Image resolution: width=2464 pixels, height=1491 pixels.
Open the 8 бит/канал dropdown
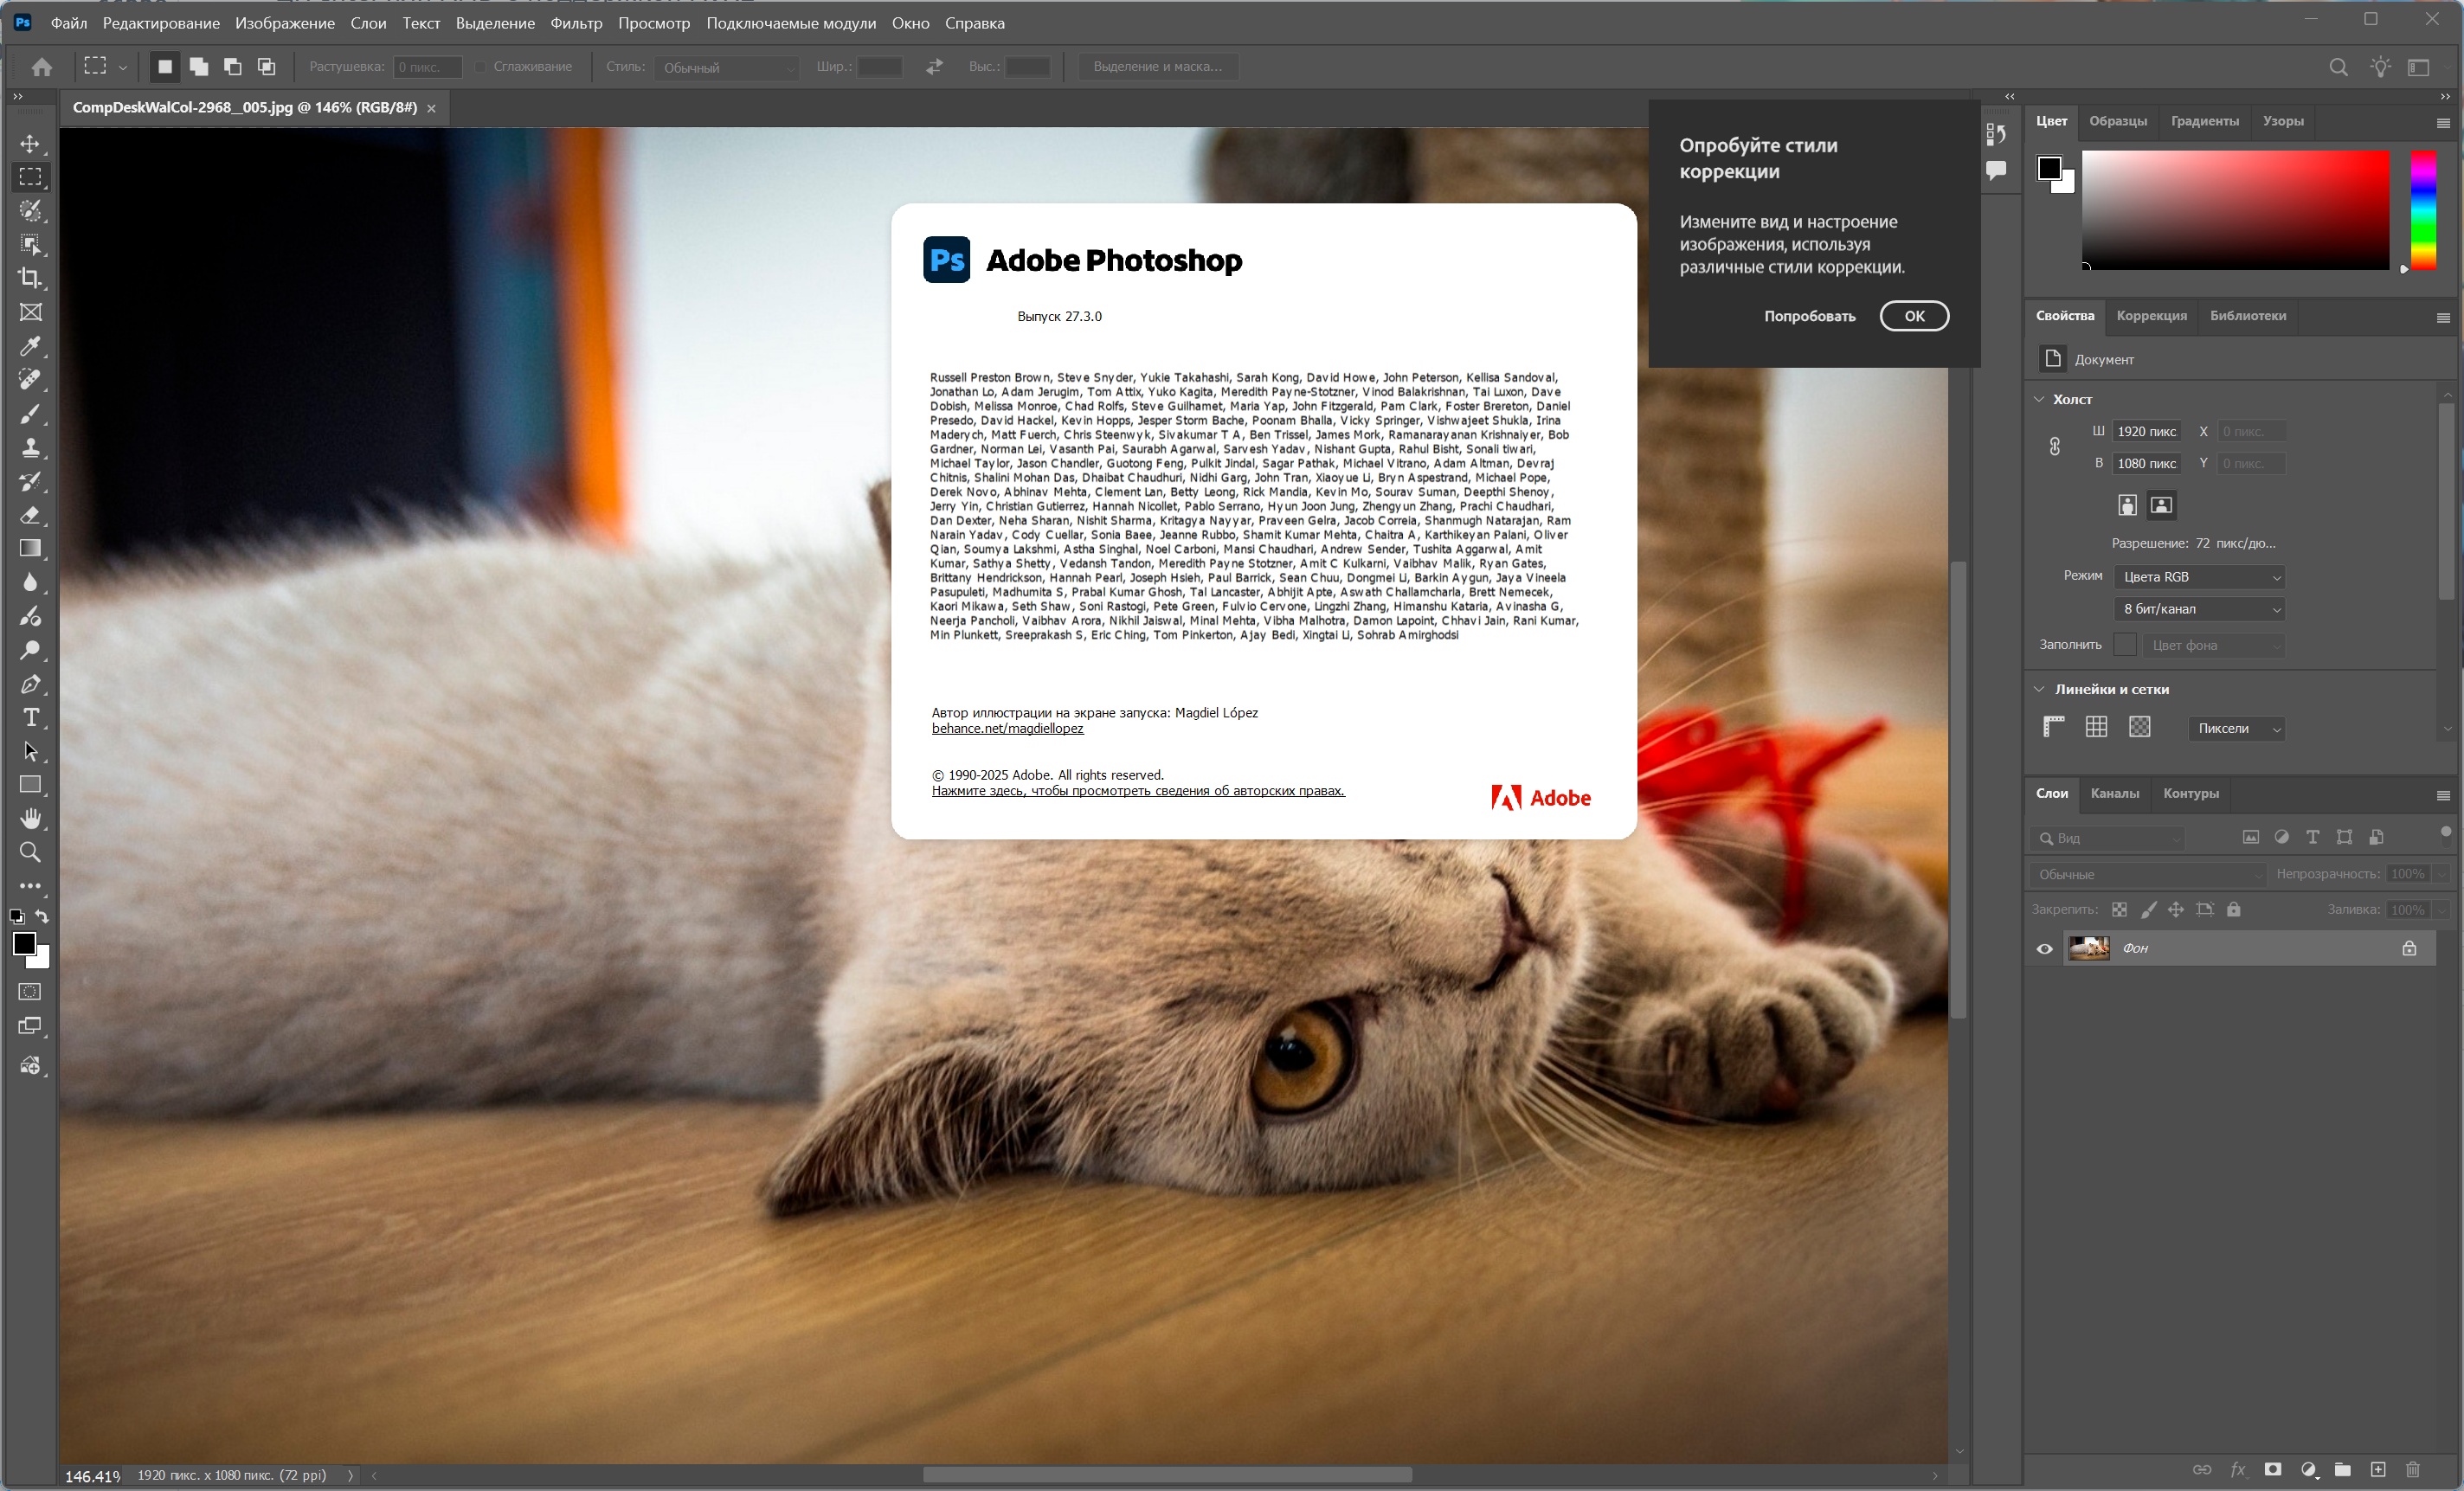coord(2201,609)
